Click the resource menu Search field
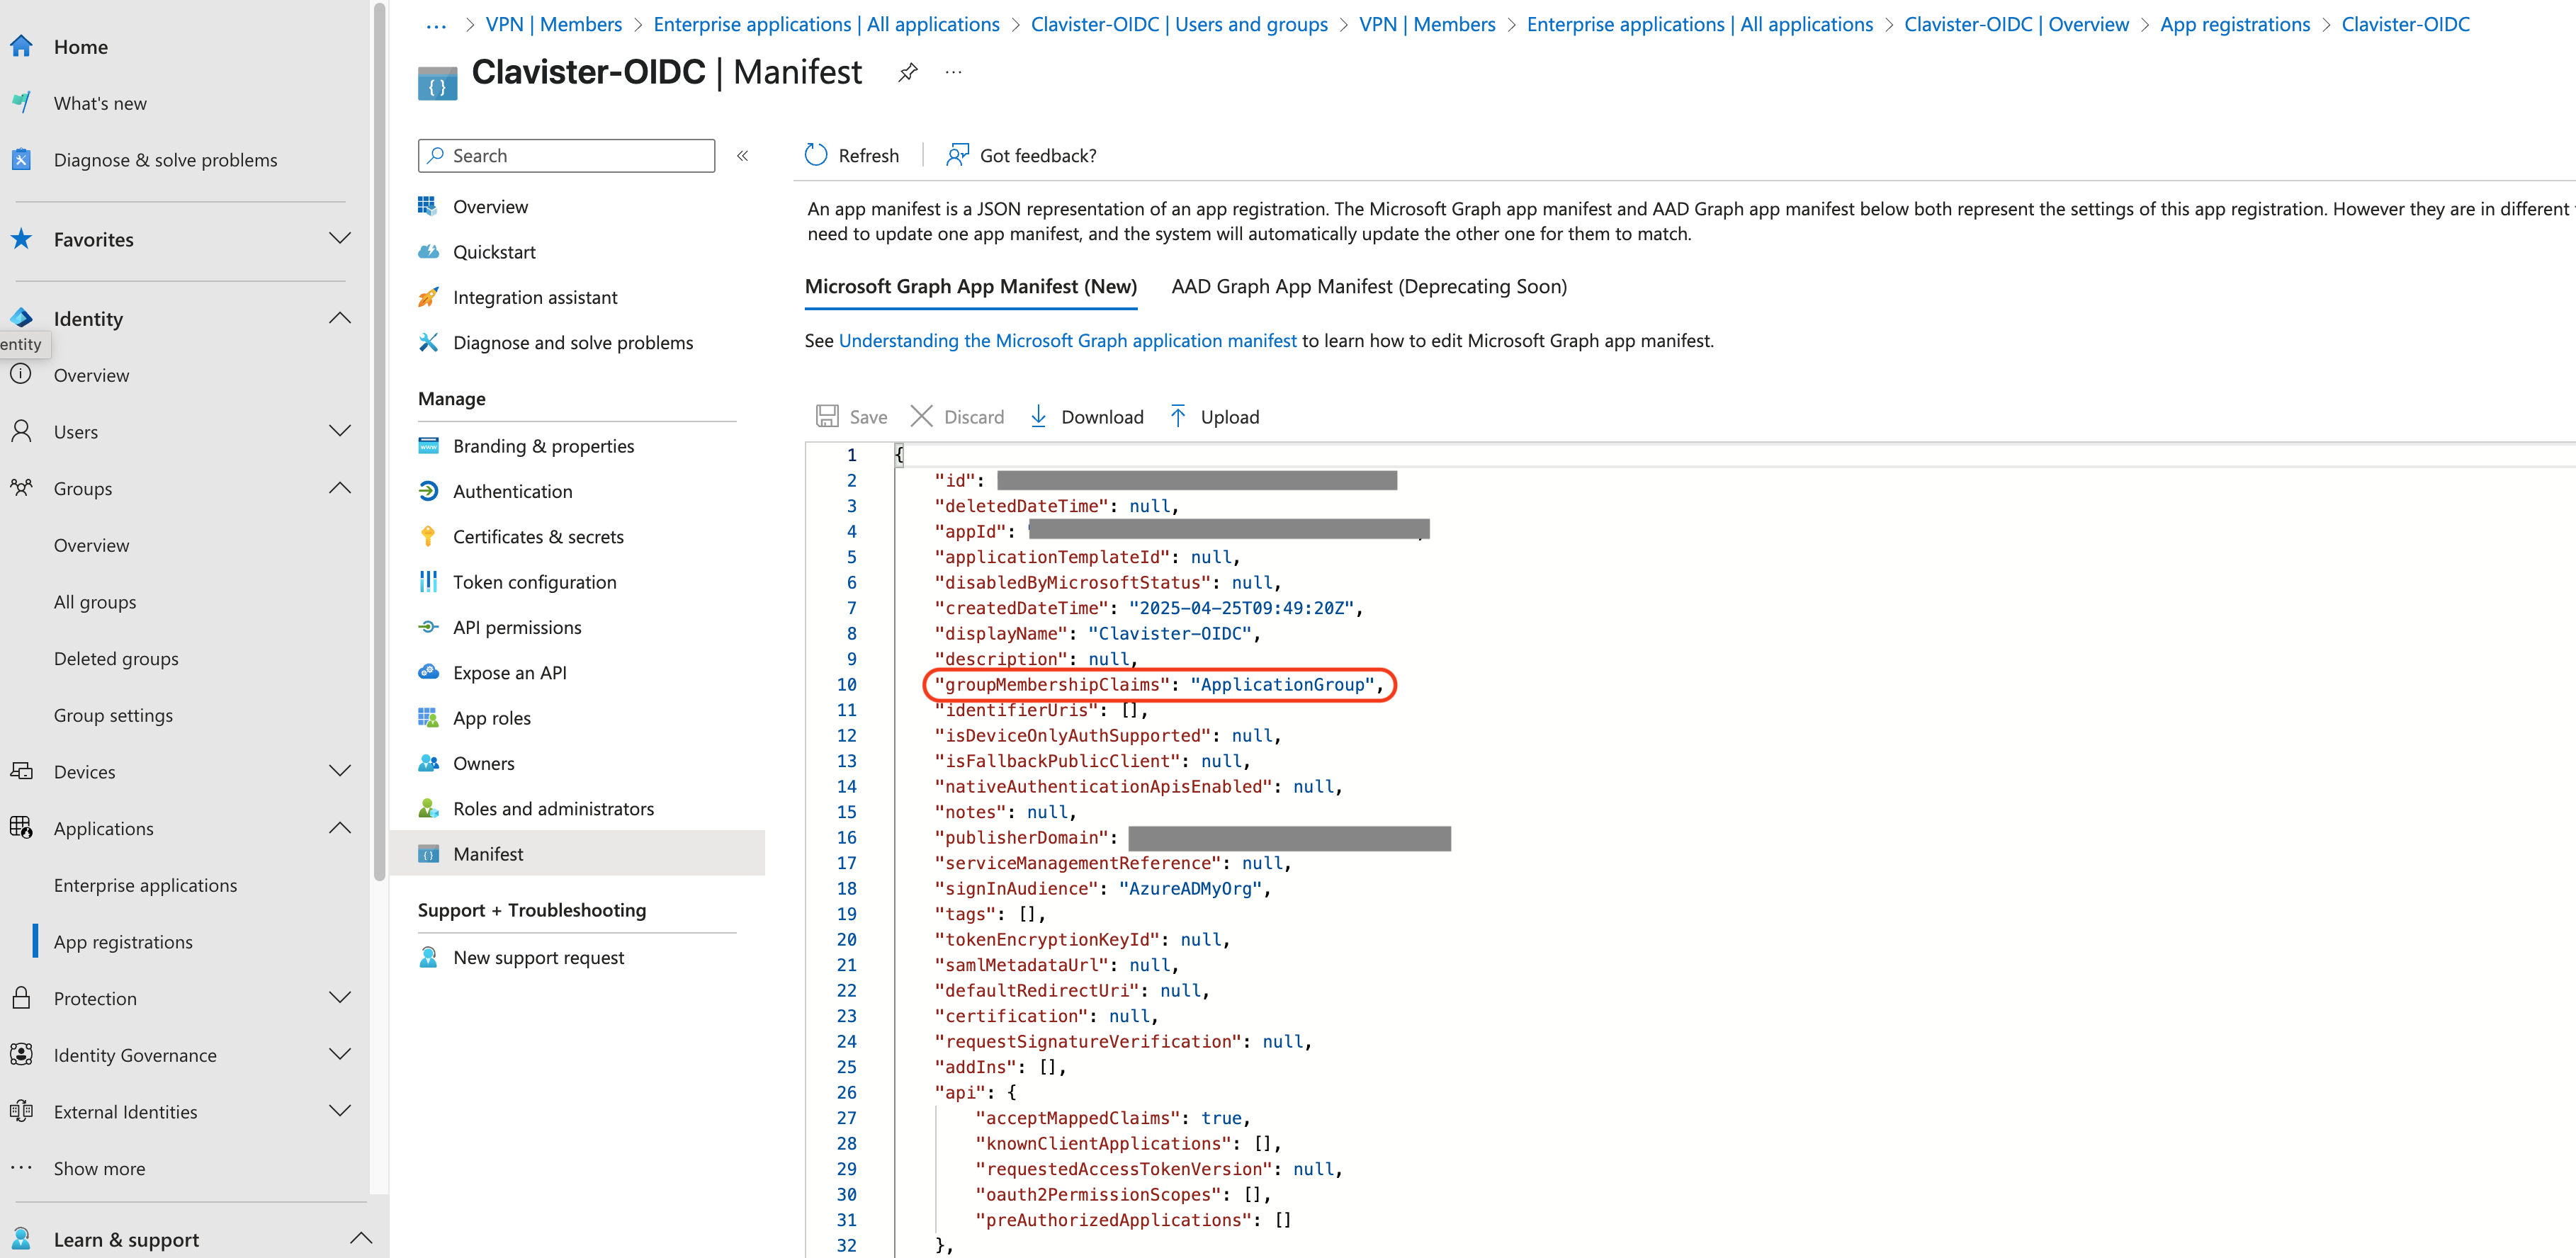Image resolution: width=2576 pixels, height=1258 pixels. (567, 156)
